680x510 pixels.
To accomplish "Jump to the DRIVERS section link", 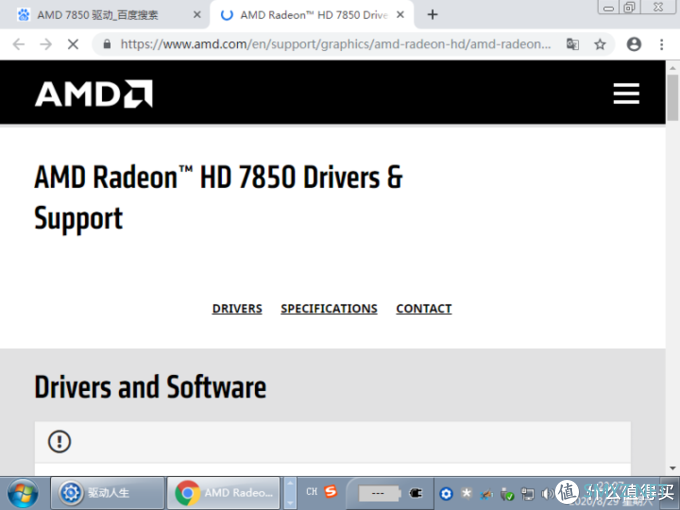I will (x=237, y=309).
